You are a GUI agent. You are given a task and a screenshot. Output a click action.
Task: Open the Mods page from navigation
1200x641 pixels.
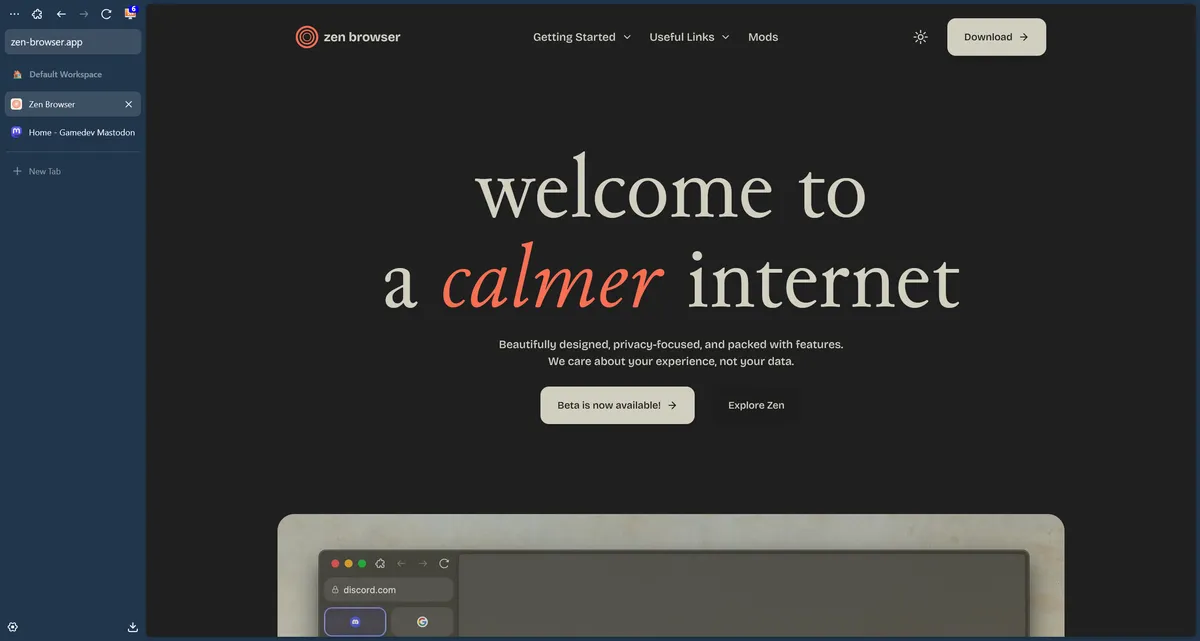tap(763, 37)
